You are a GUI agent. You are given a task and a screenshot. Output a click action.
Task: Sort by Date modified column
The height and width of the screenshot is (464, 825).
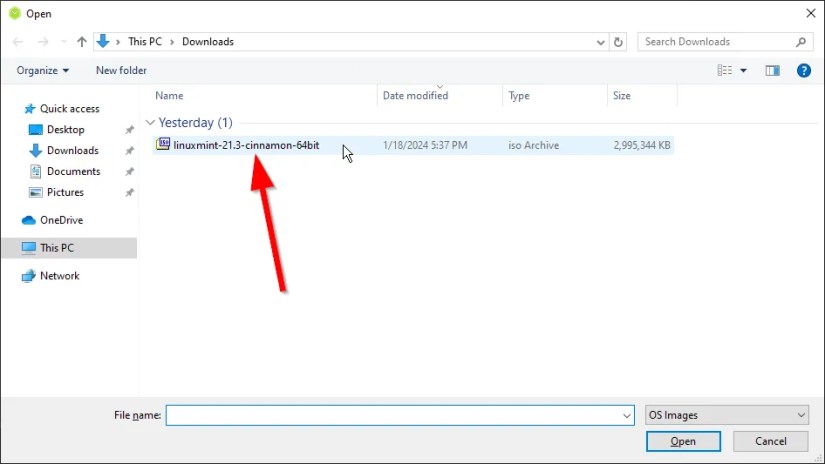[415, 96]
